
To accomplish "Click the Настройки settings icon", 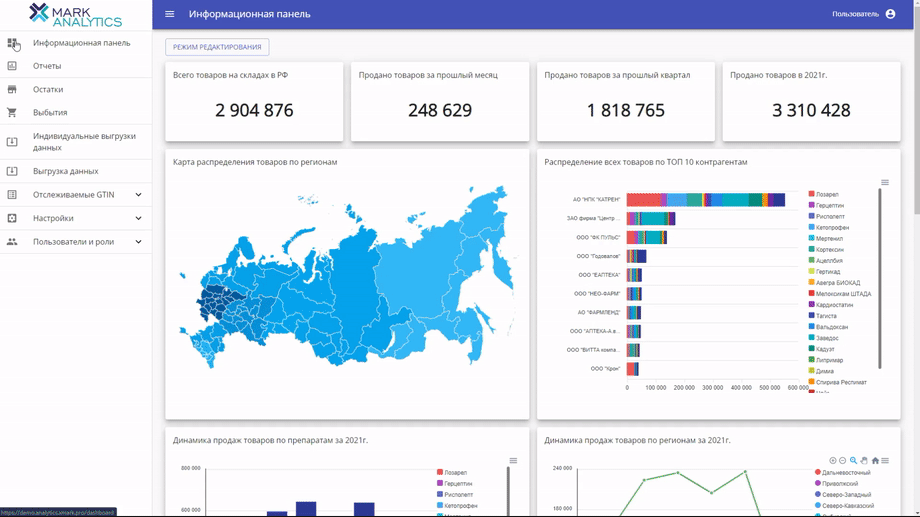I will 12,218.
